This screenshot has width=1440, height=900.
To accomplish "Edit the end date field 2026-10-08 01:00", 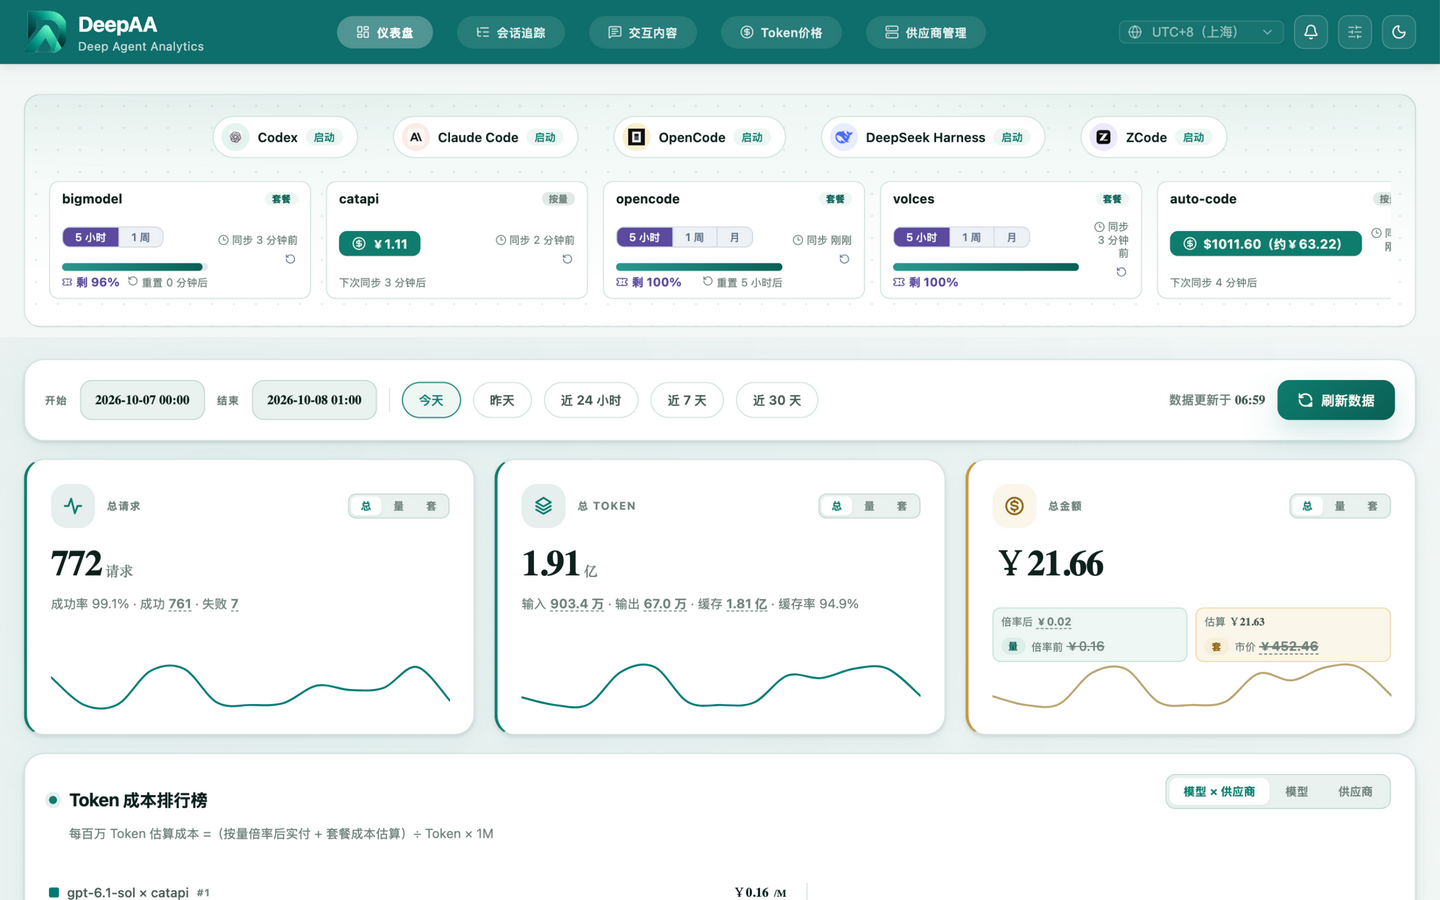I will click(314, 400).
